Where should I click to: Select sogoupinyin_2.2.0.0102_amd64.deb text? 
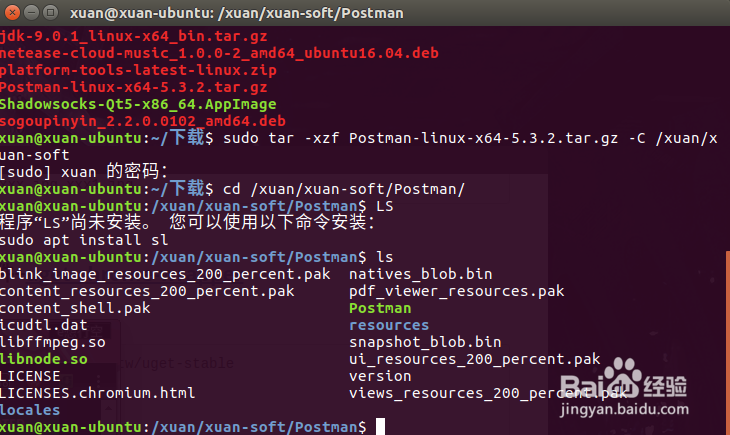[x=142, y=121]
